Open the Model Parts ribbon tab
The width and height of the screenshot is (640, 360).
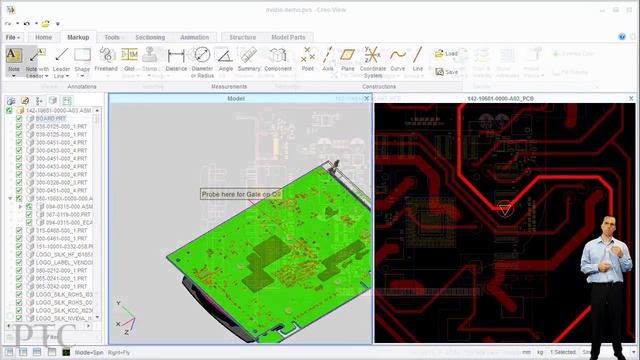288,37
